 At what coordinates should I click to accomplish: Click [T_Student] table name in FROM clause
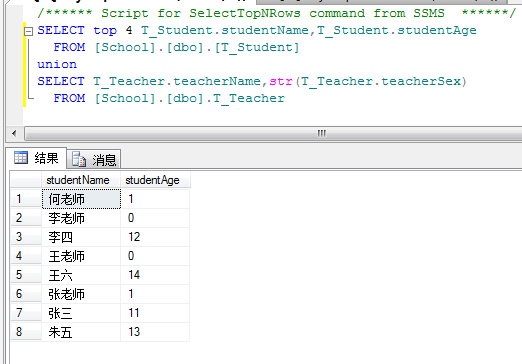257,47
